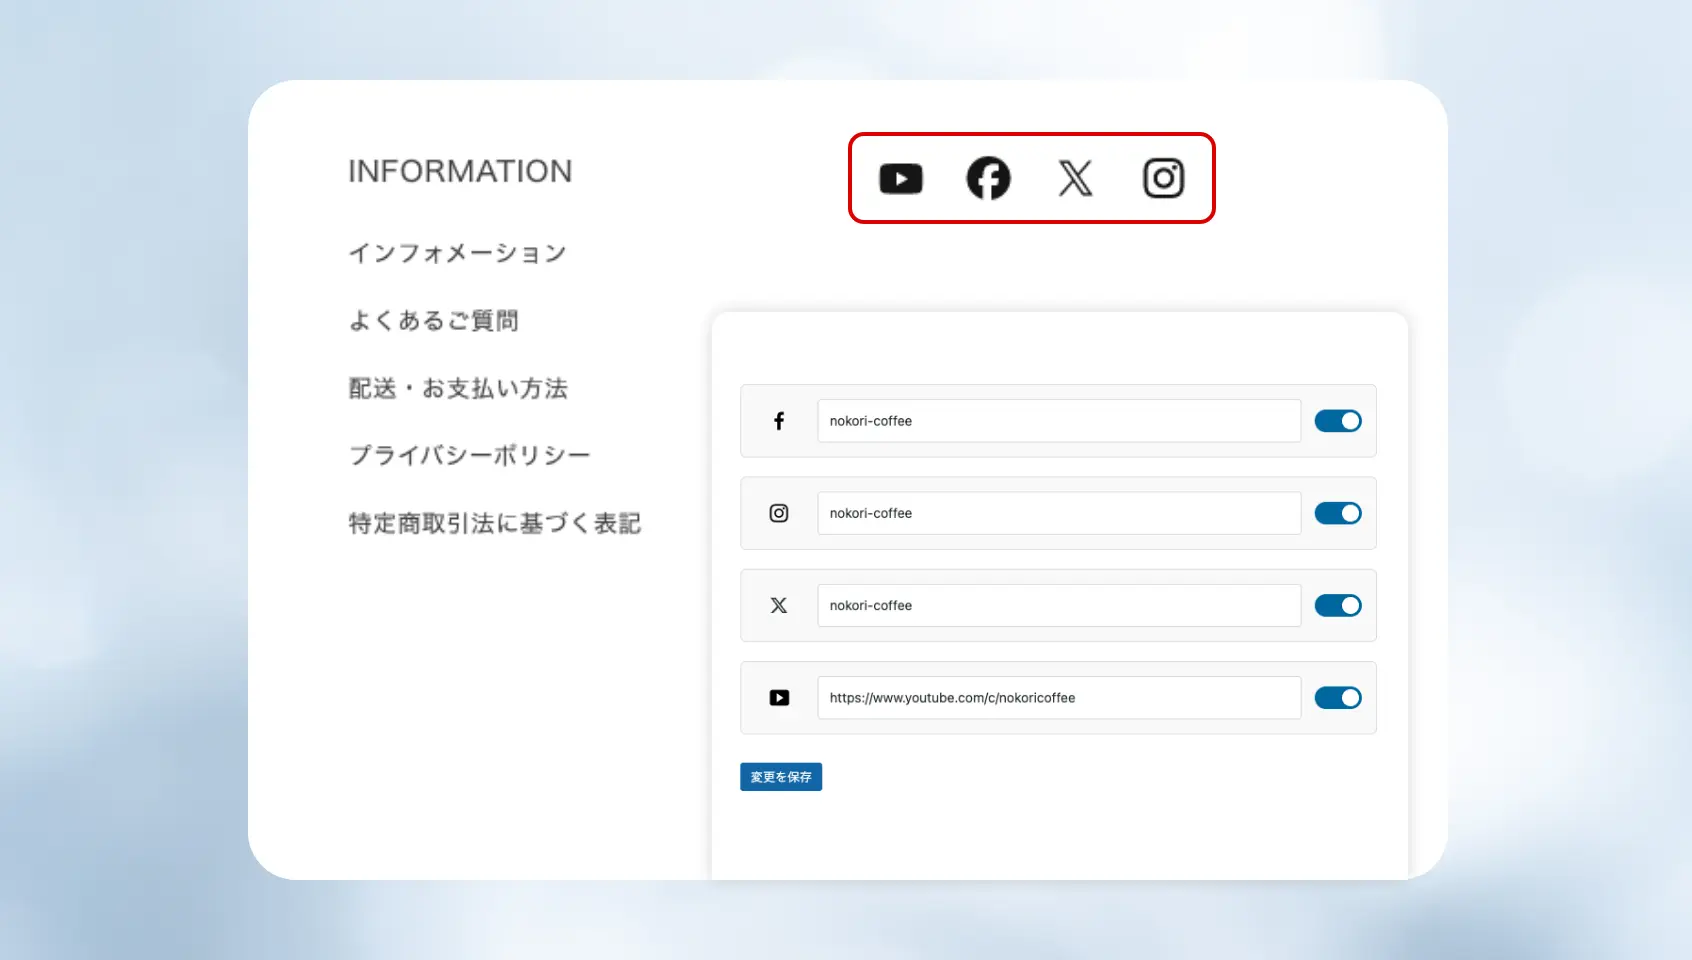Open the large Facebook icon link

[988, 179]
